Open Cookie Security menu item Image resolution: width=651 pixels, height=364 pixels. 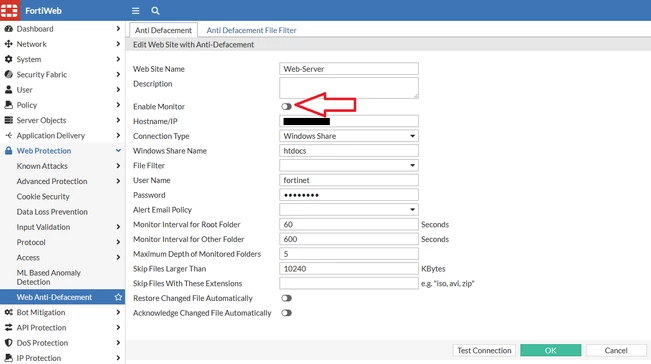[x=43, y=196]
